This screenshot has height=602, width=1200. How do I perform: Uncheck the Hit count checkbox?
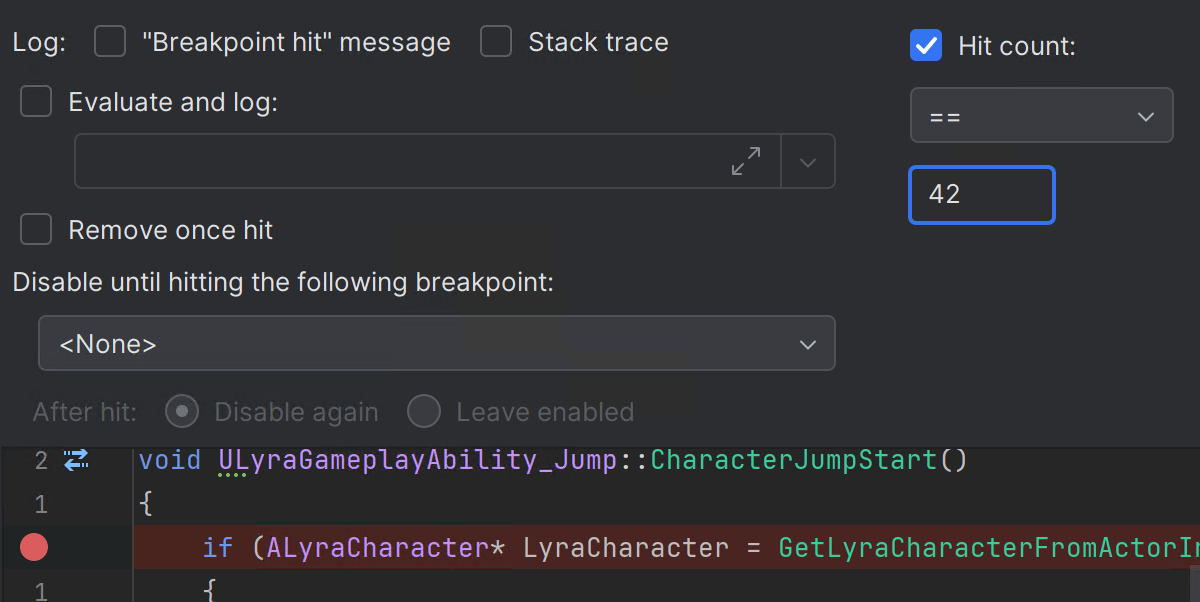coord(926,45)
